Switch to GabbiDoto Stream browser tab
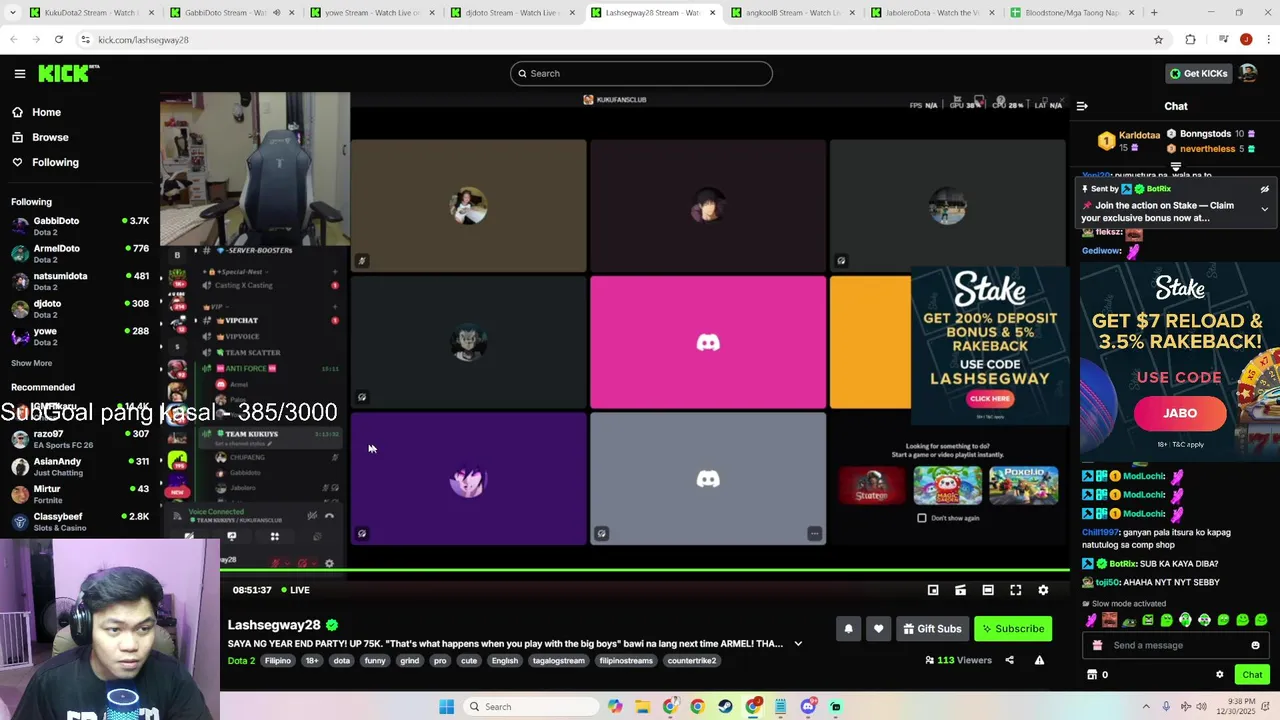This screenshot has width=1280, height=720. tap(230, 13)
